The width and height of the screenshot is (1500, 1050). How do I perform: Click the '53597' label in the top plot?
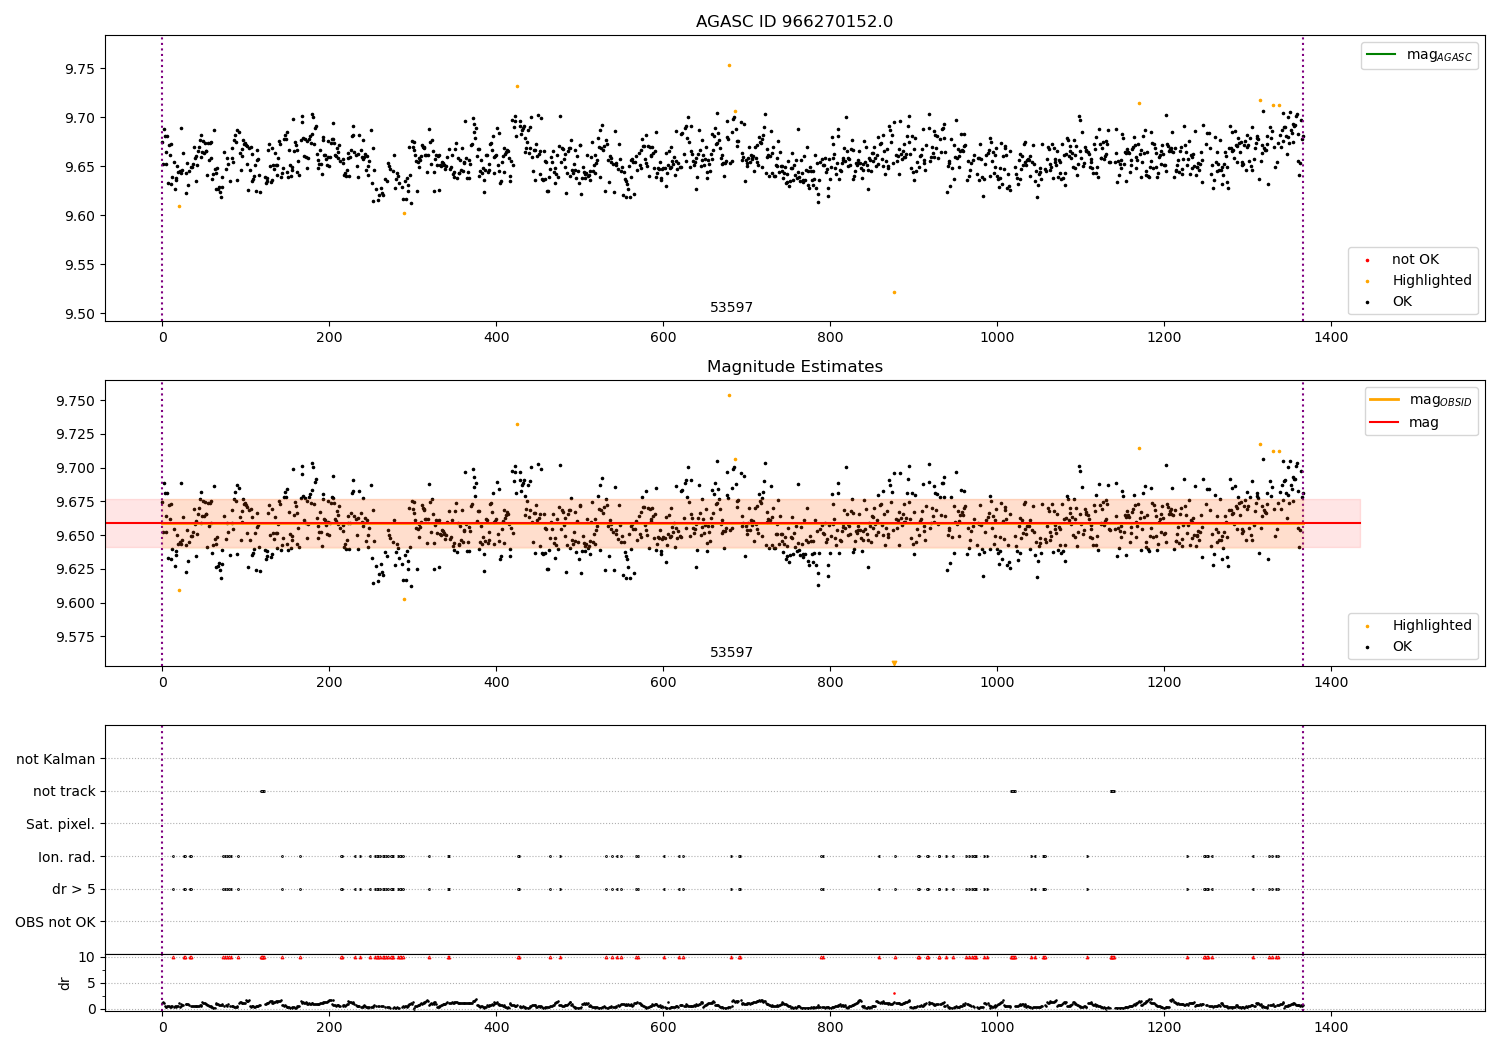[731, 307]
